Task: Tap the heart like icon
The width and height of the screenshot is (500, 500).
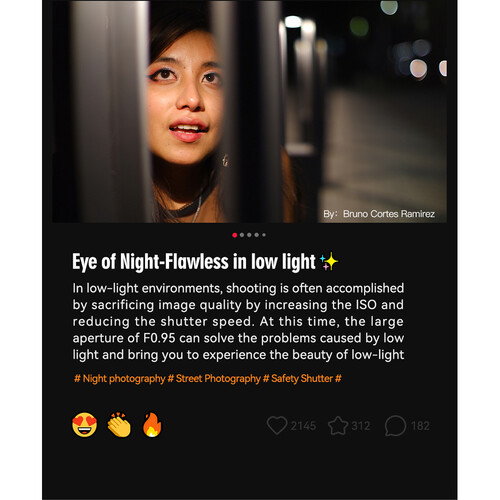Action: (x=277, y=425)
